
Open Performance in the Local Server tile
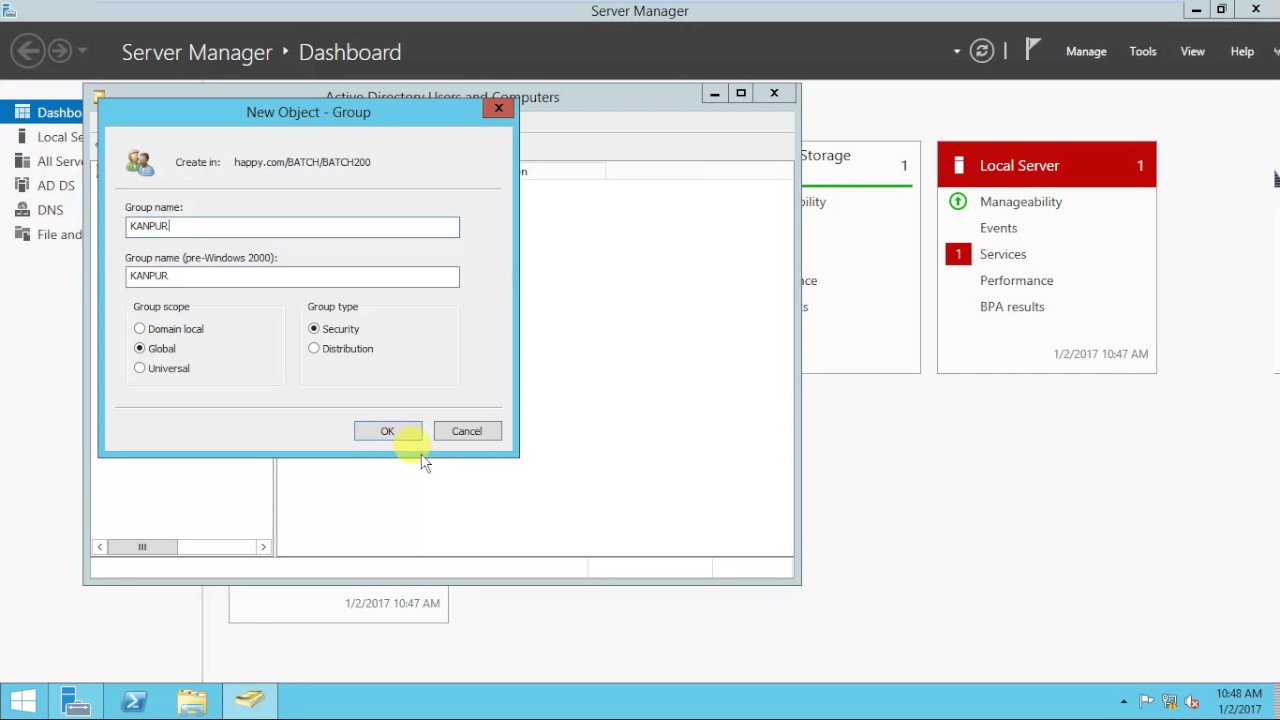[x=1016, y=281]
